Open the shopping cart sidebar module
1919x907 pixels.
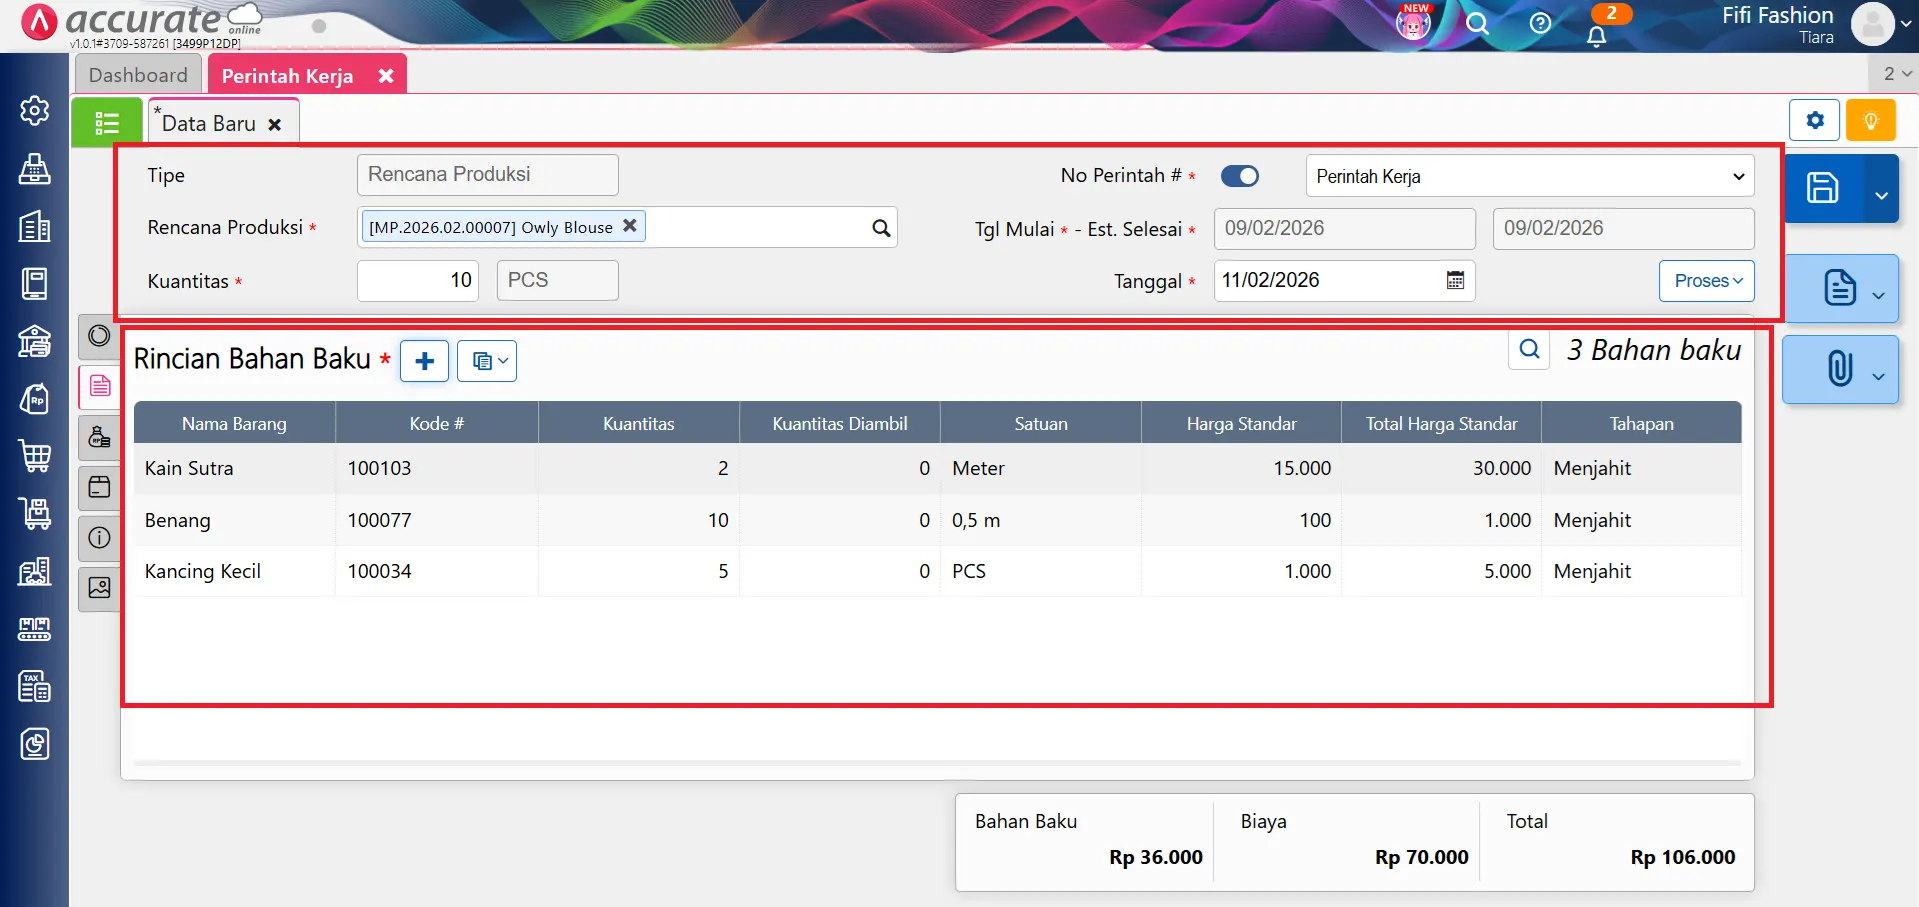tap(35, 456)
